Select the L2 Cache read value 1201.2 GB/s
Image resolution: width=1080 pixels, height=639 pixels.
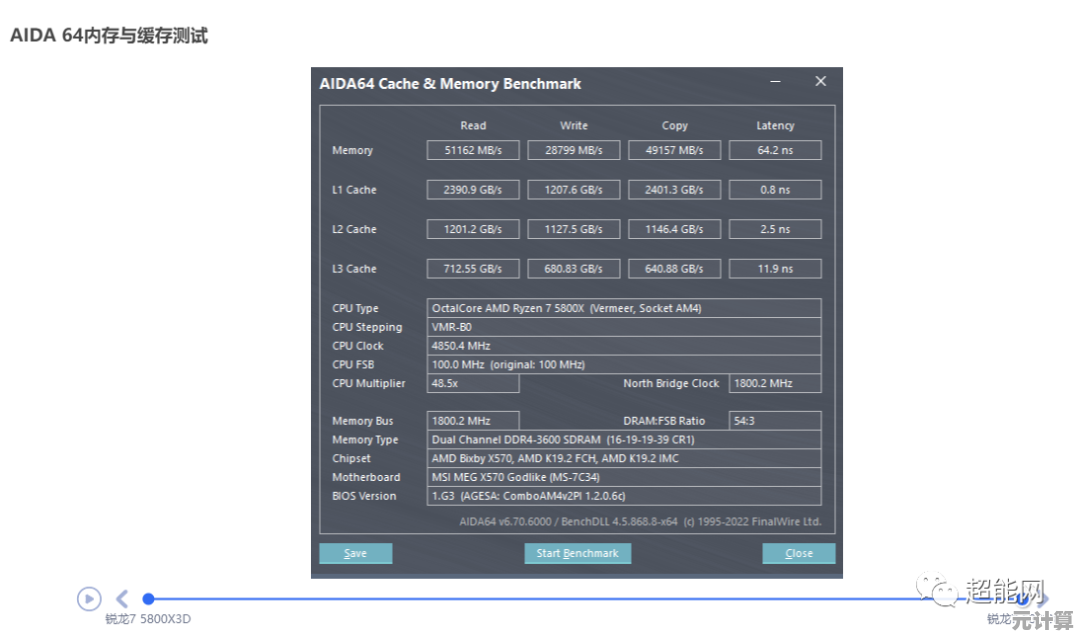473,229
